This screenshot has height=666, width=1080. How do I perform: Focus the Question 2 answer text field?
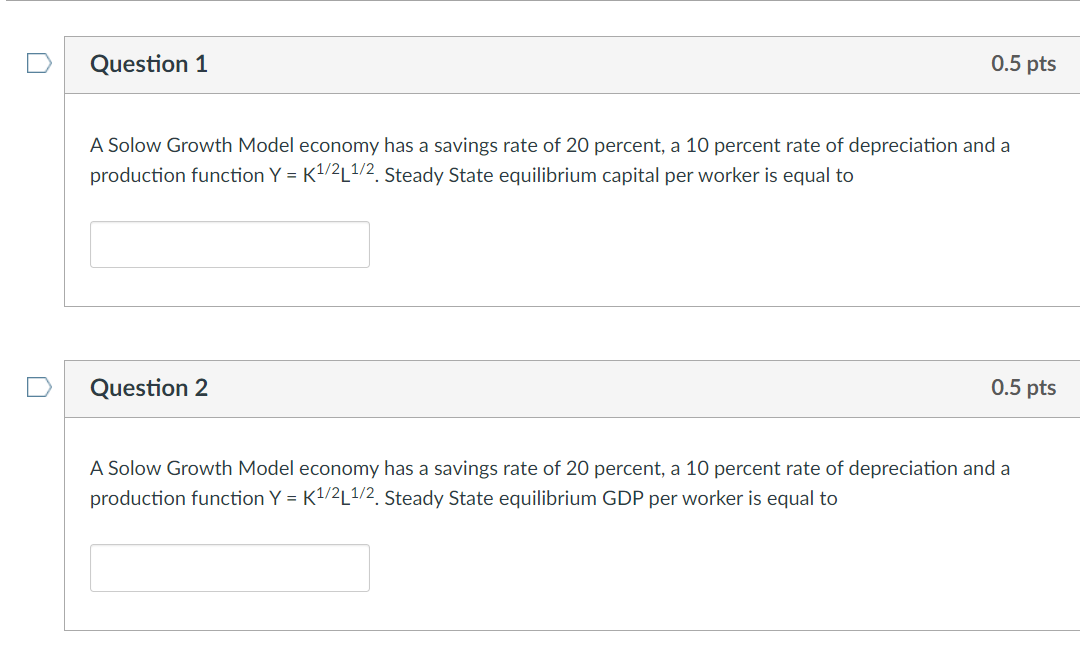230,567
